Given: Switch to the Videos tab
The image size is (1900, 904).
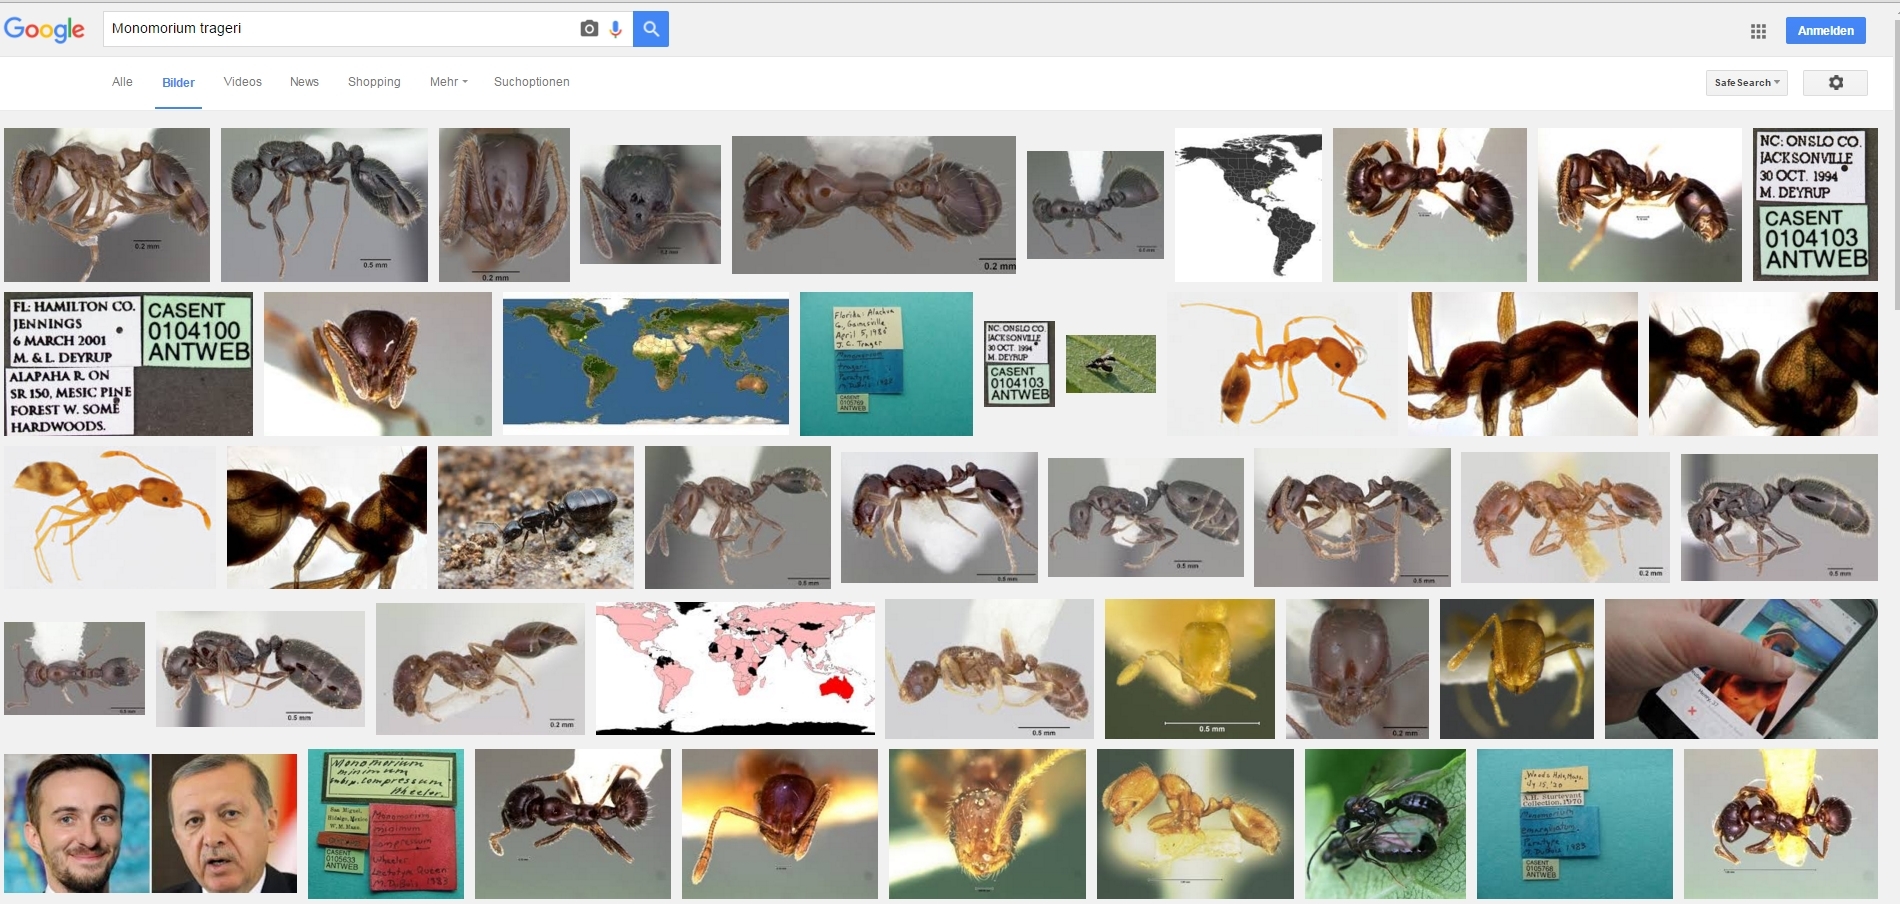Looking at the screenshot, I should pyautogui.click(x=242, y=82).
